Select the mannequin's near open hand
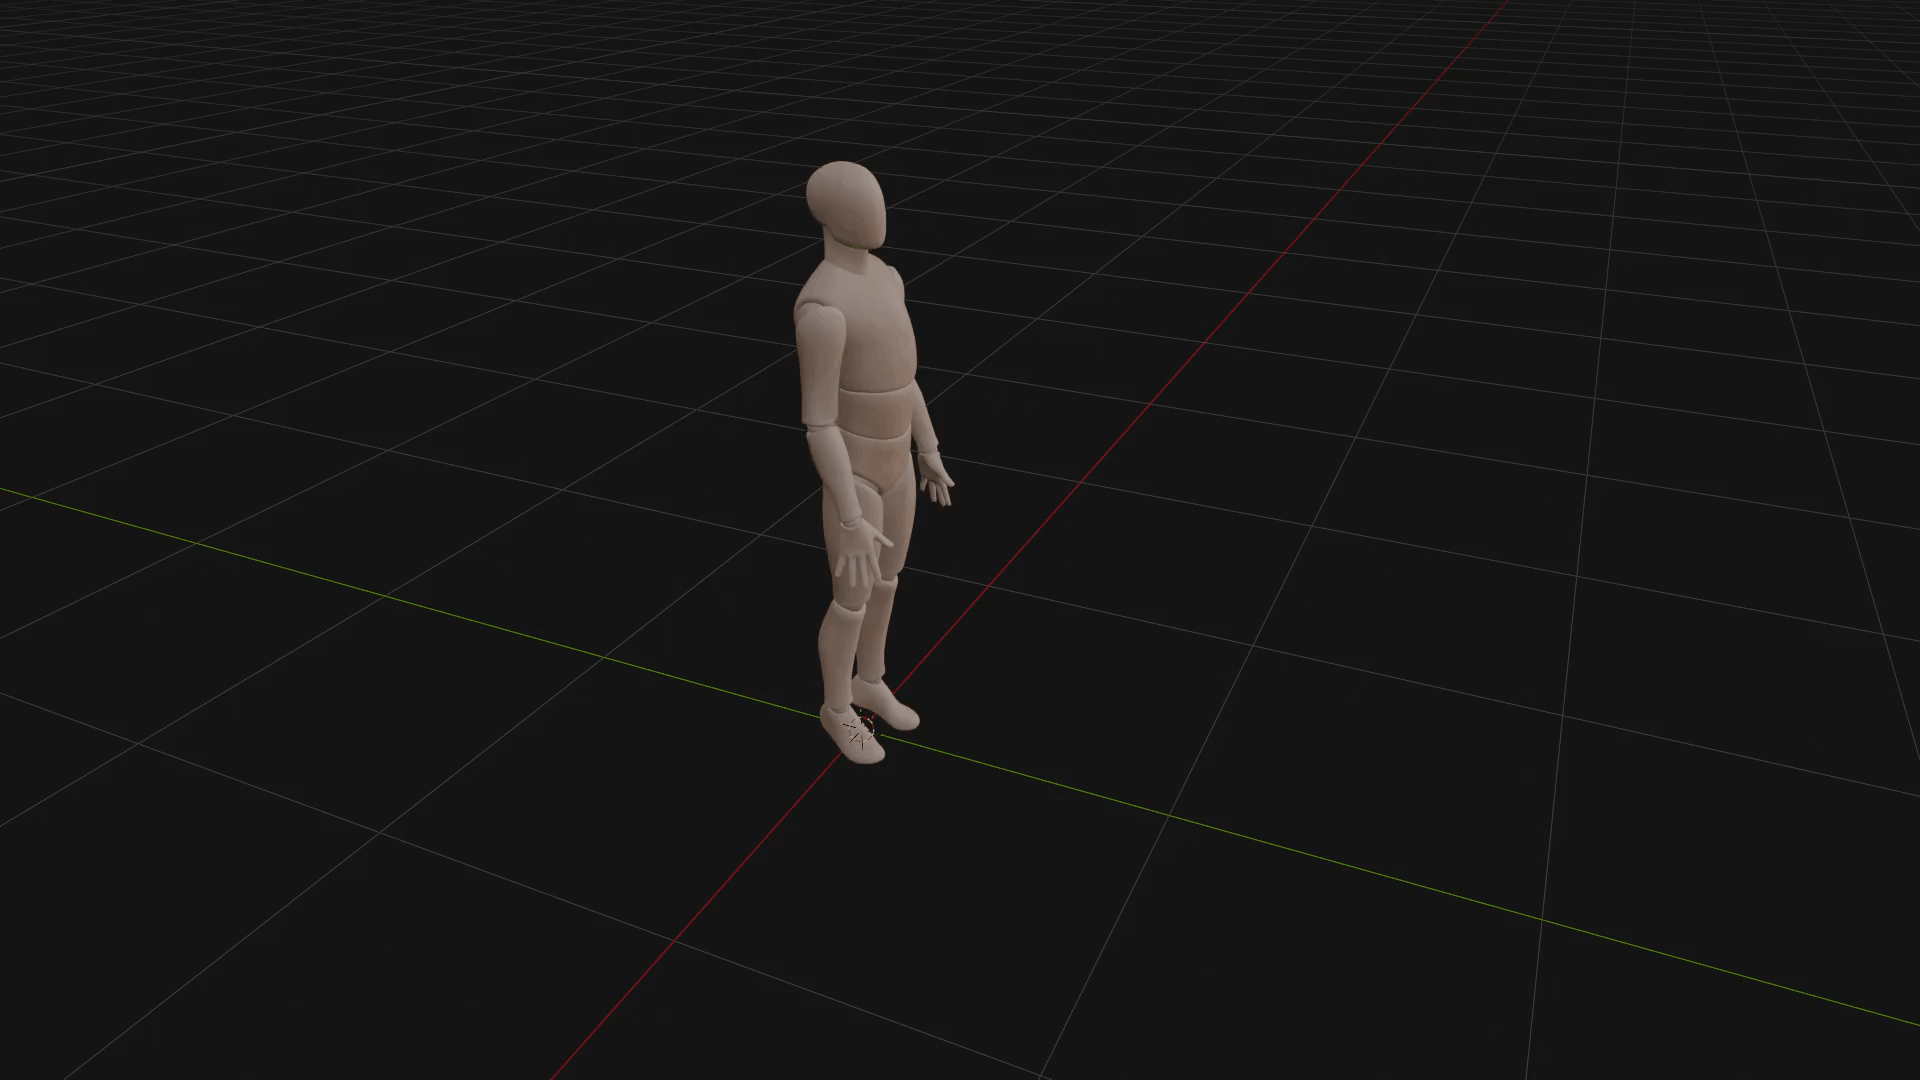The height and width of the screenshot is (1080, 1920). click(x=861, y=556)
